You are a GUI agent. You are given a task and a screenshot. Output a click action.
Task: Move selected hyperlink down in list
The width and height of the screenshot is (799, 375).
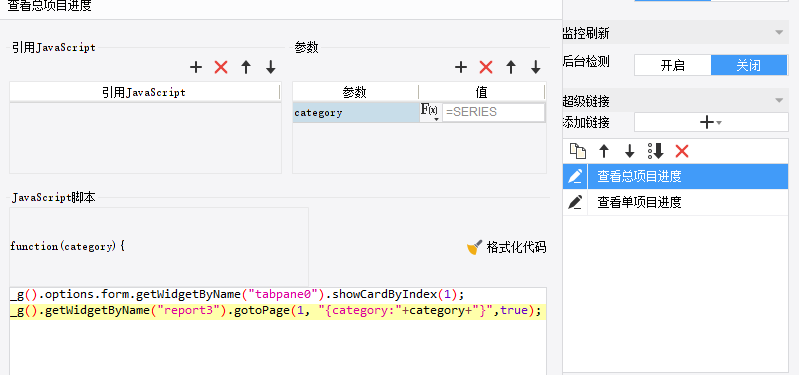pyautogui.click(x=629, y=151)
